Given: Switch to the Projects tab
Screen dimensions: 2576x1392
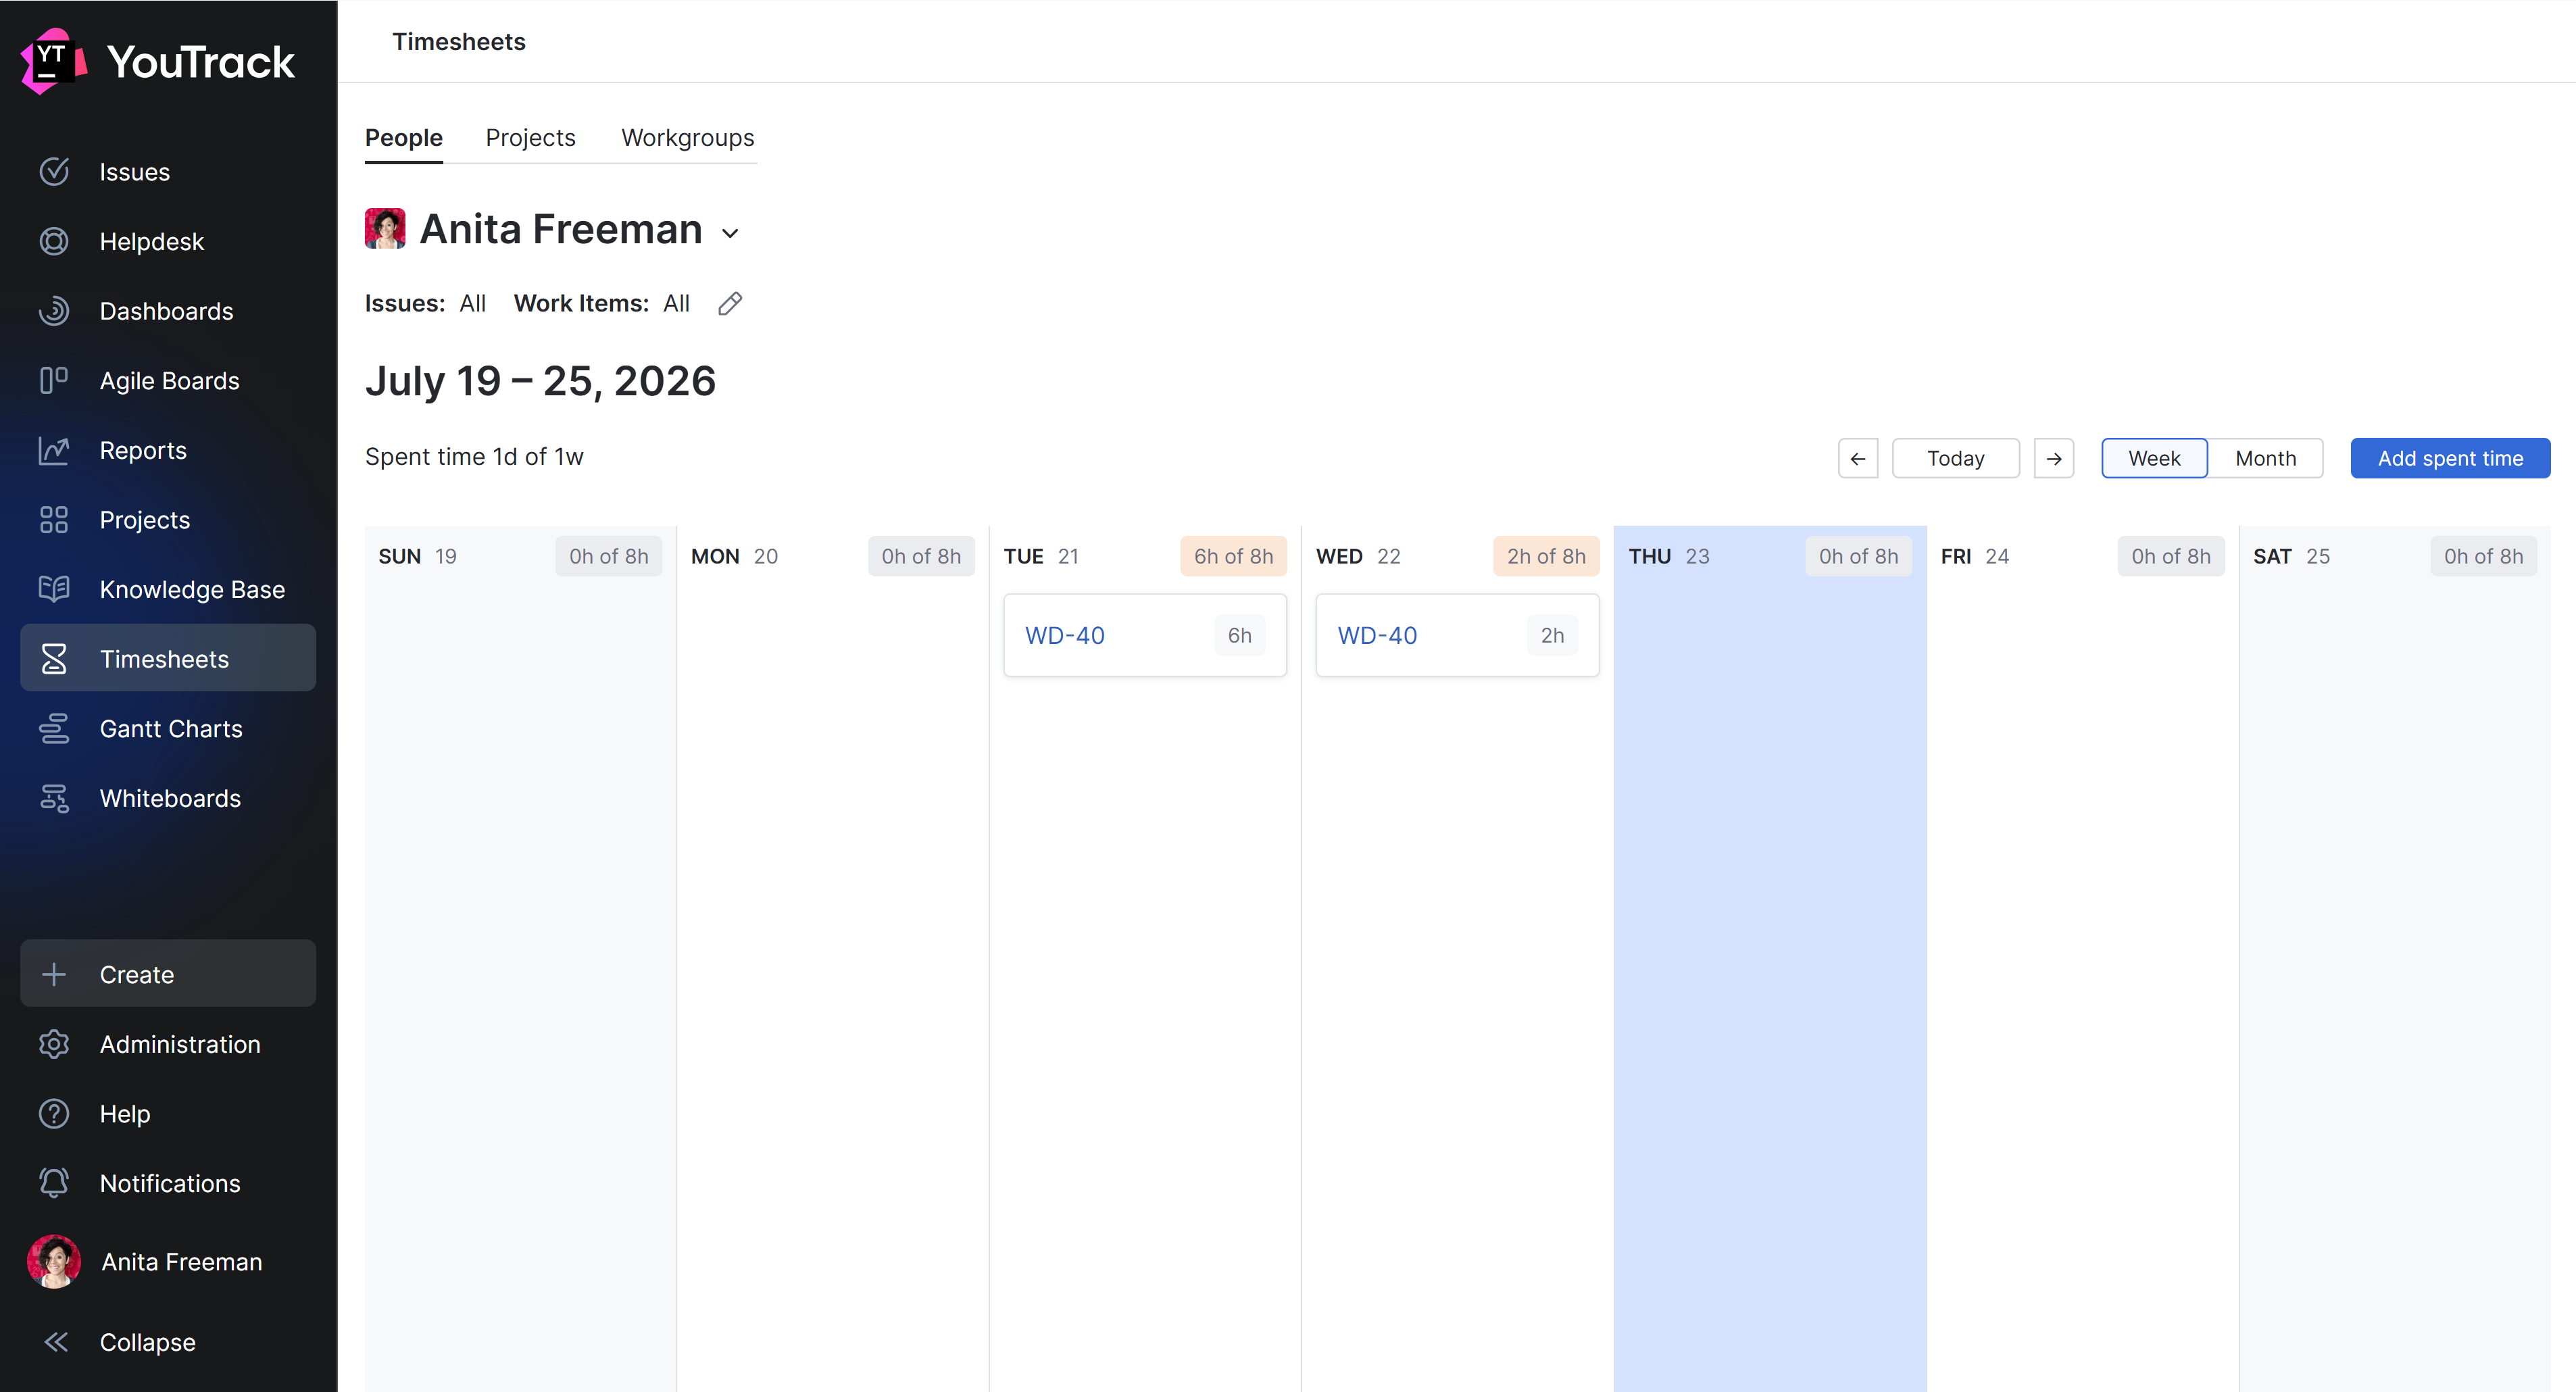Looking at the screenshot, I should click(530, 138).
